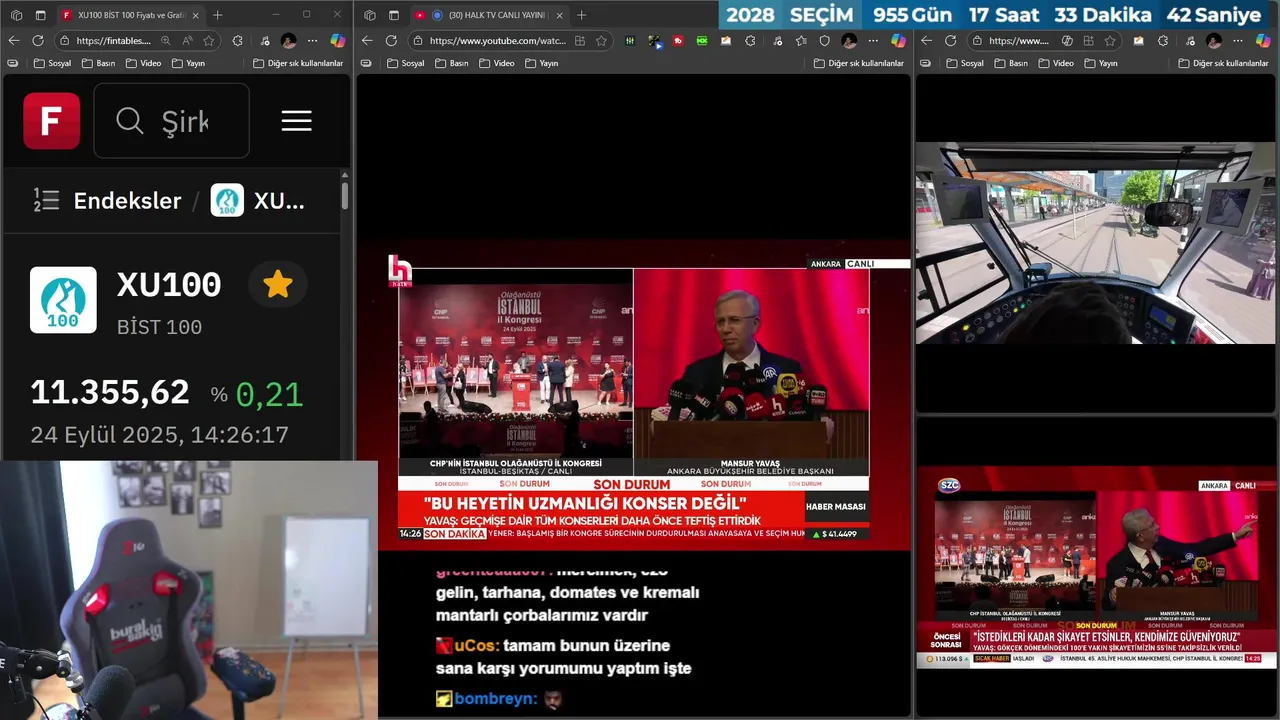
Task: Open favorites list icon in YouTube window
Action: (801, 40)
